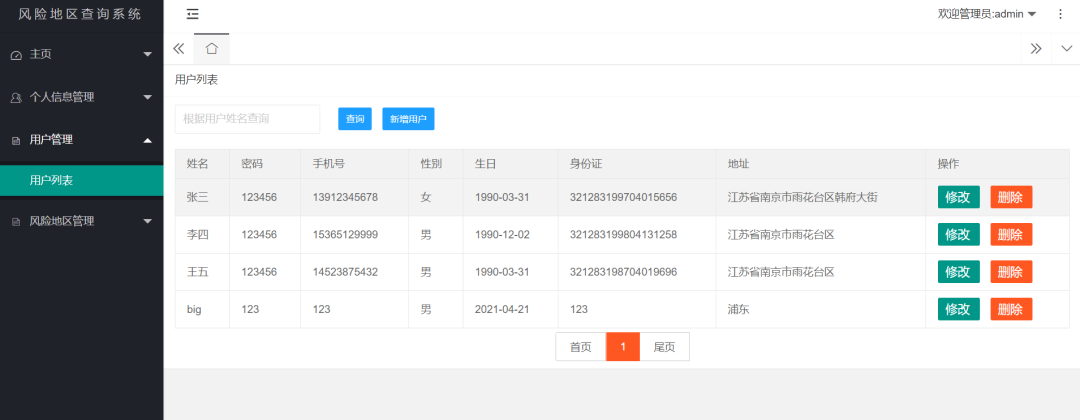Click address 江苏省南京市雨花台区韩府大街
Image resolution: width=1080 pixels, height=420 pixels.
[x=802, y=197]
